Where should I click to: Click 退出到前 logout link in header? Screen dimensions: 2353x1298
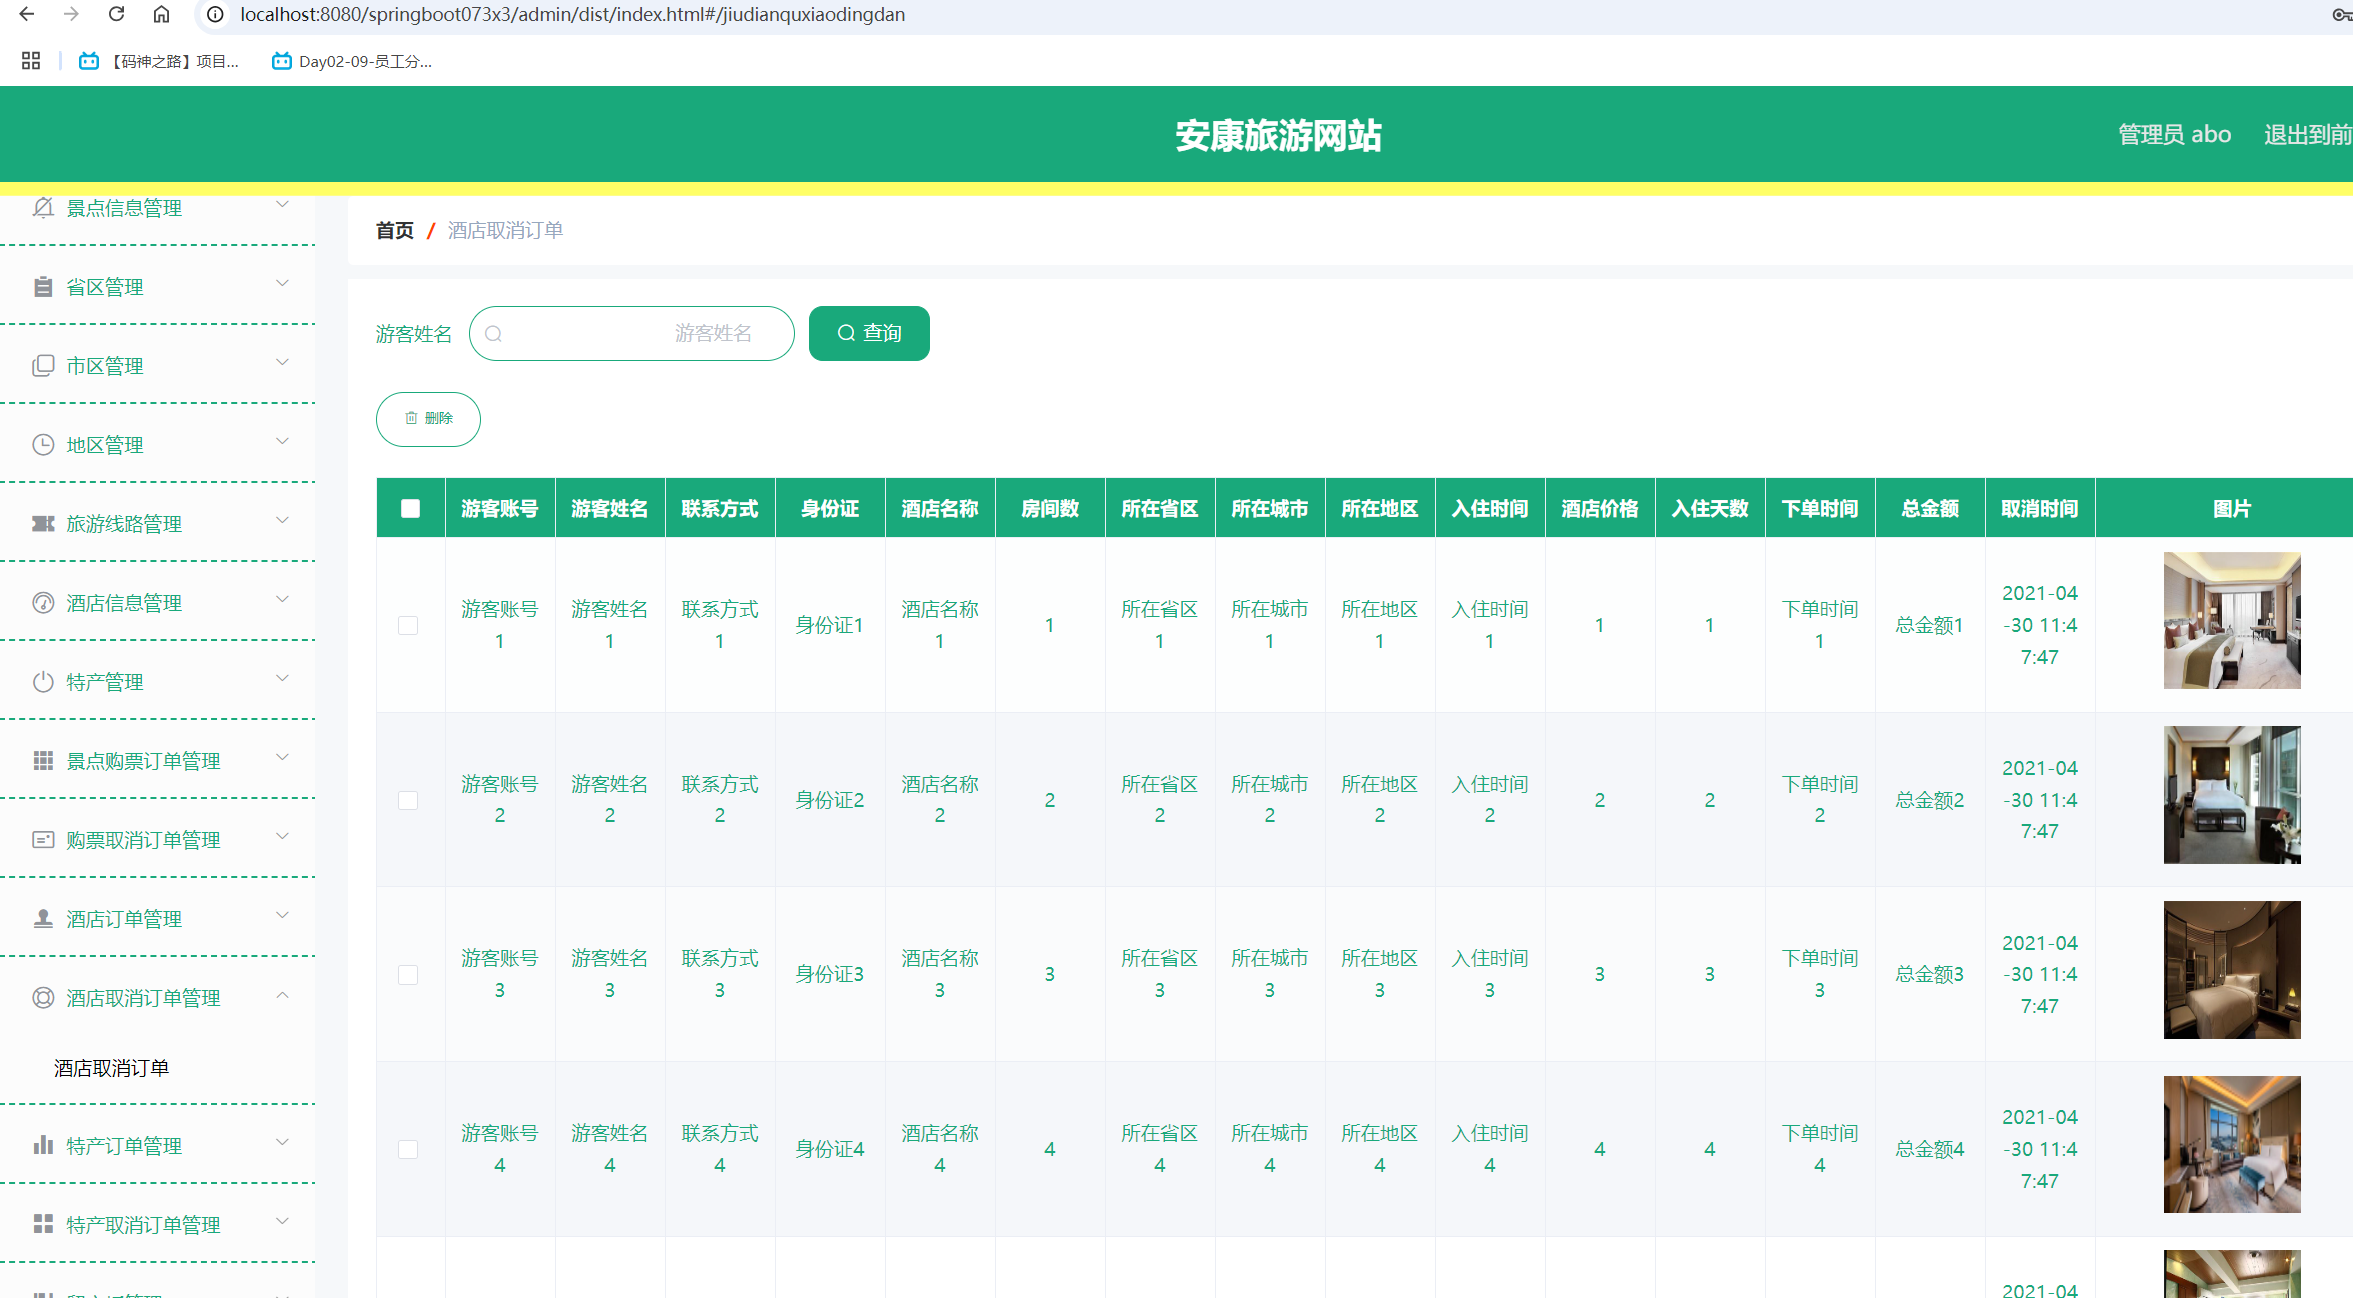coord(2307,134)
